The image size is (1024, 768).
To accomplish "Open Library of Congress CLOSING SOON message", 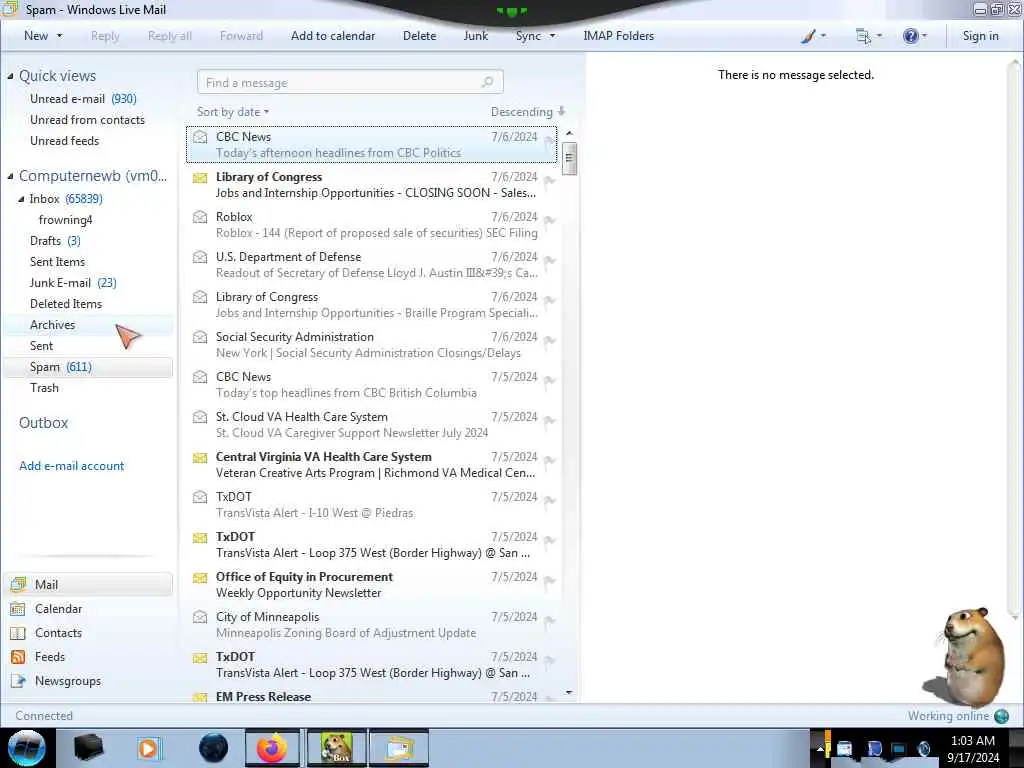I will [372, 185].
